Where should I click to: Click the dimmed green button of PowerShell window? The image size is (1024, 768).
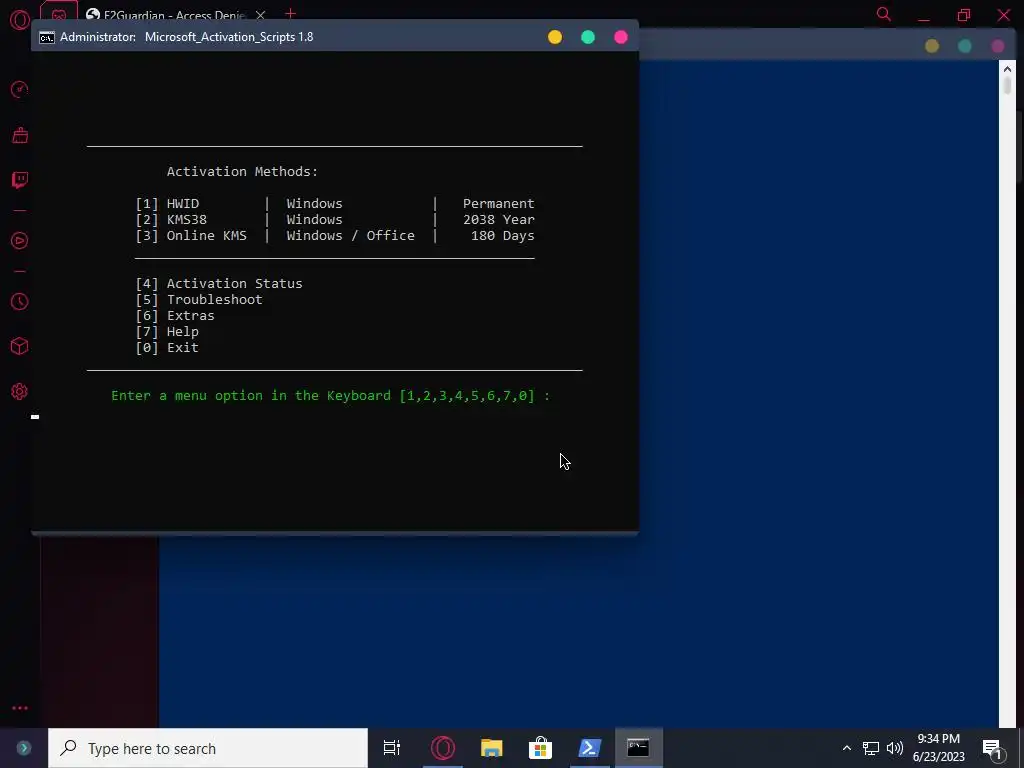click(x=965, y=46)
